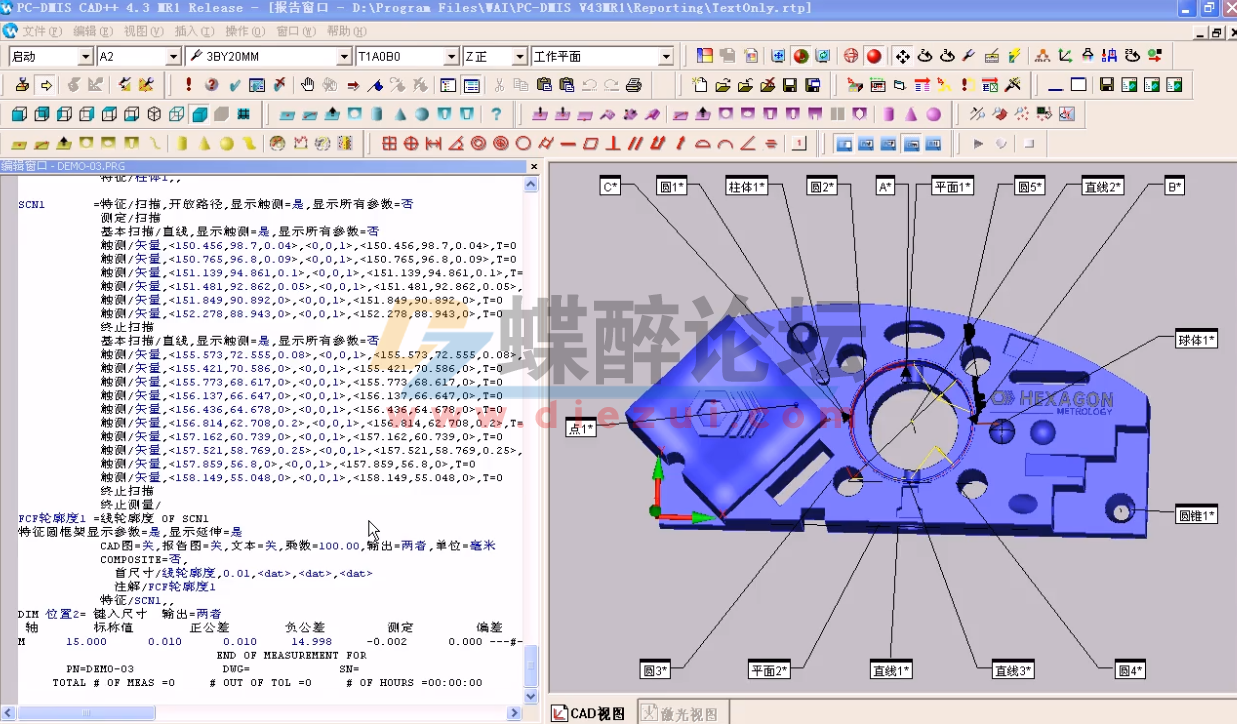Open the Z正 work plane dropdown

click(x=518, y=57)
